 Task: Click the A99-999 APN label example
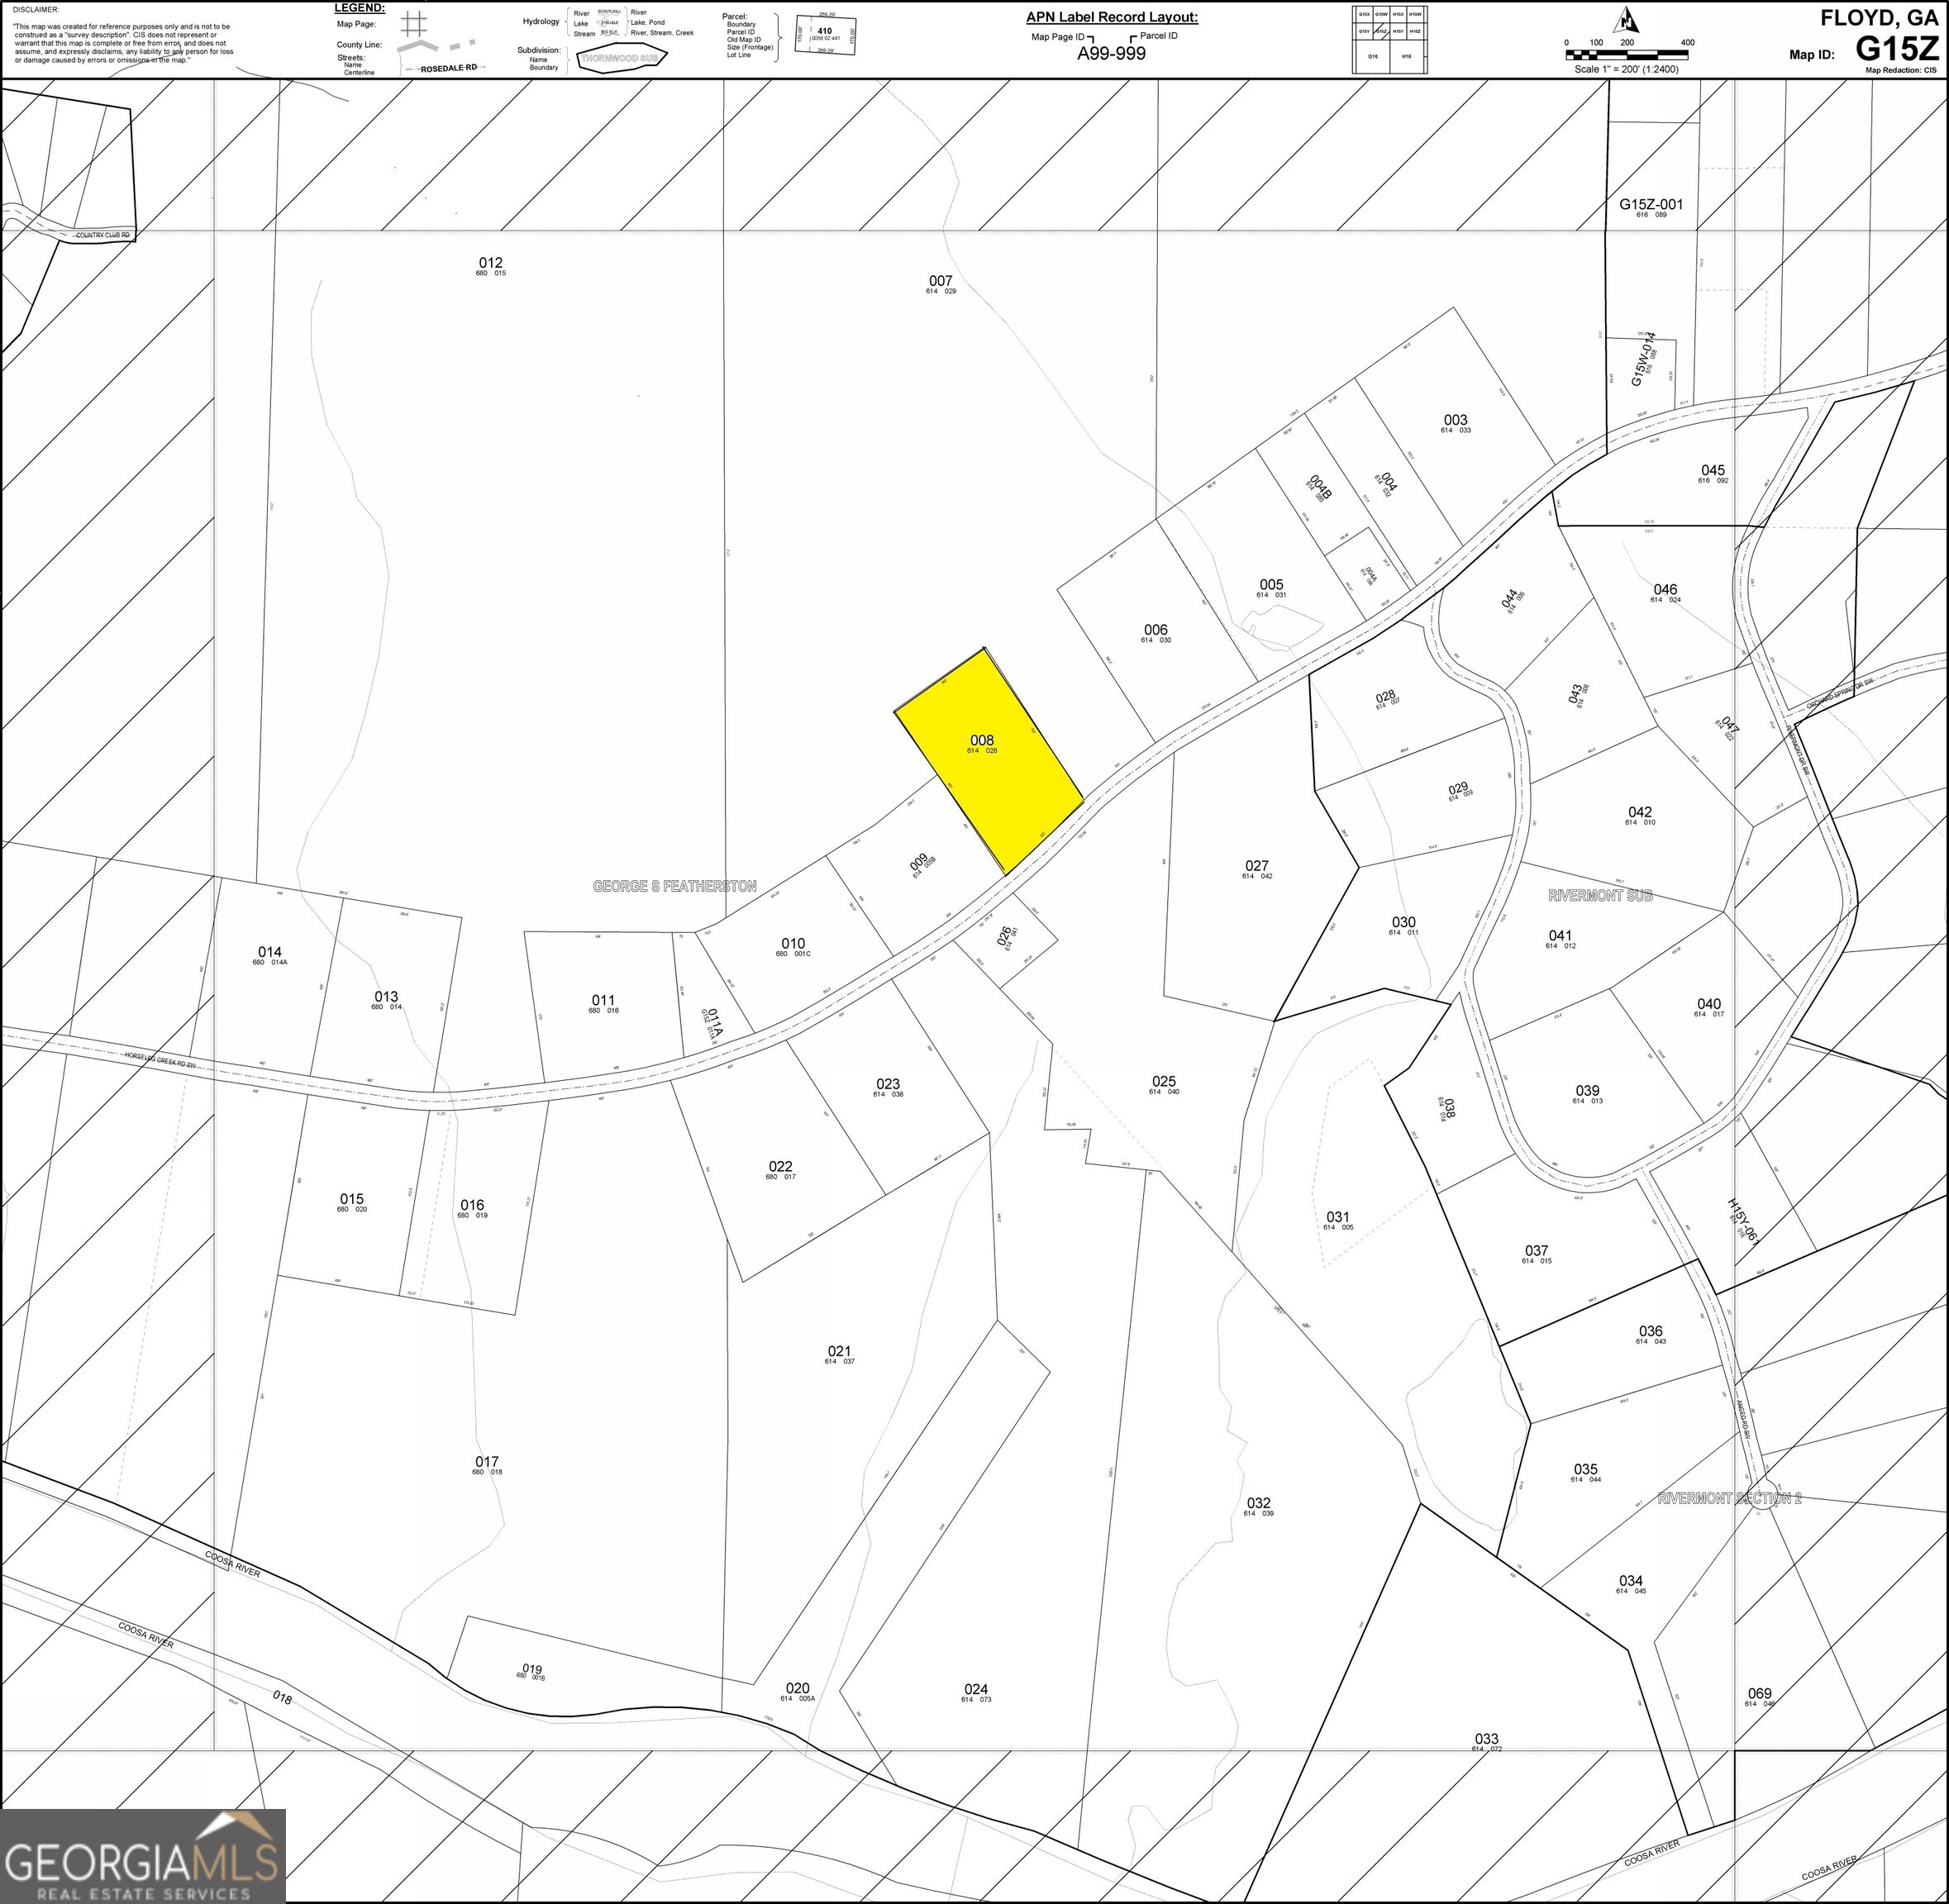pyautogui.click(x=1111, y=54)
